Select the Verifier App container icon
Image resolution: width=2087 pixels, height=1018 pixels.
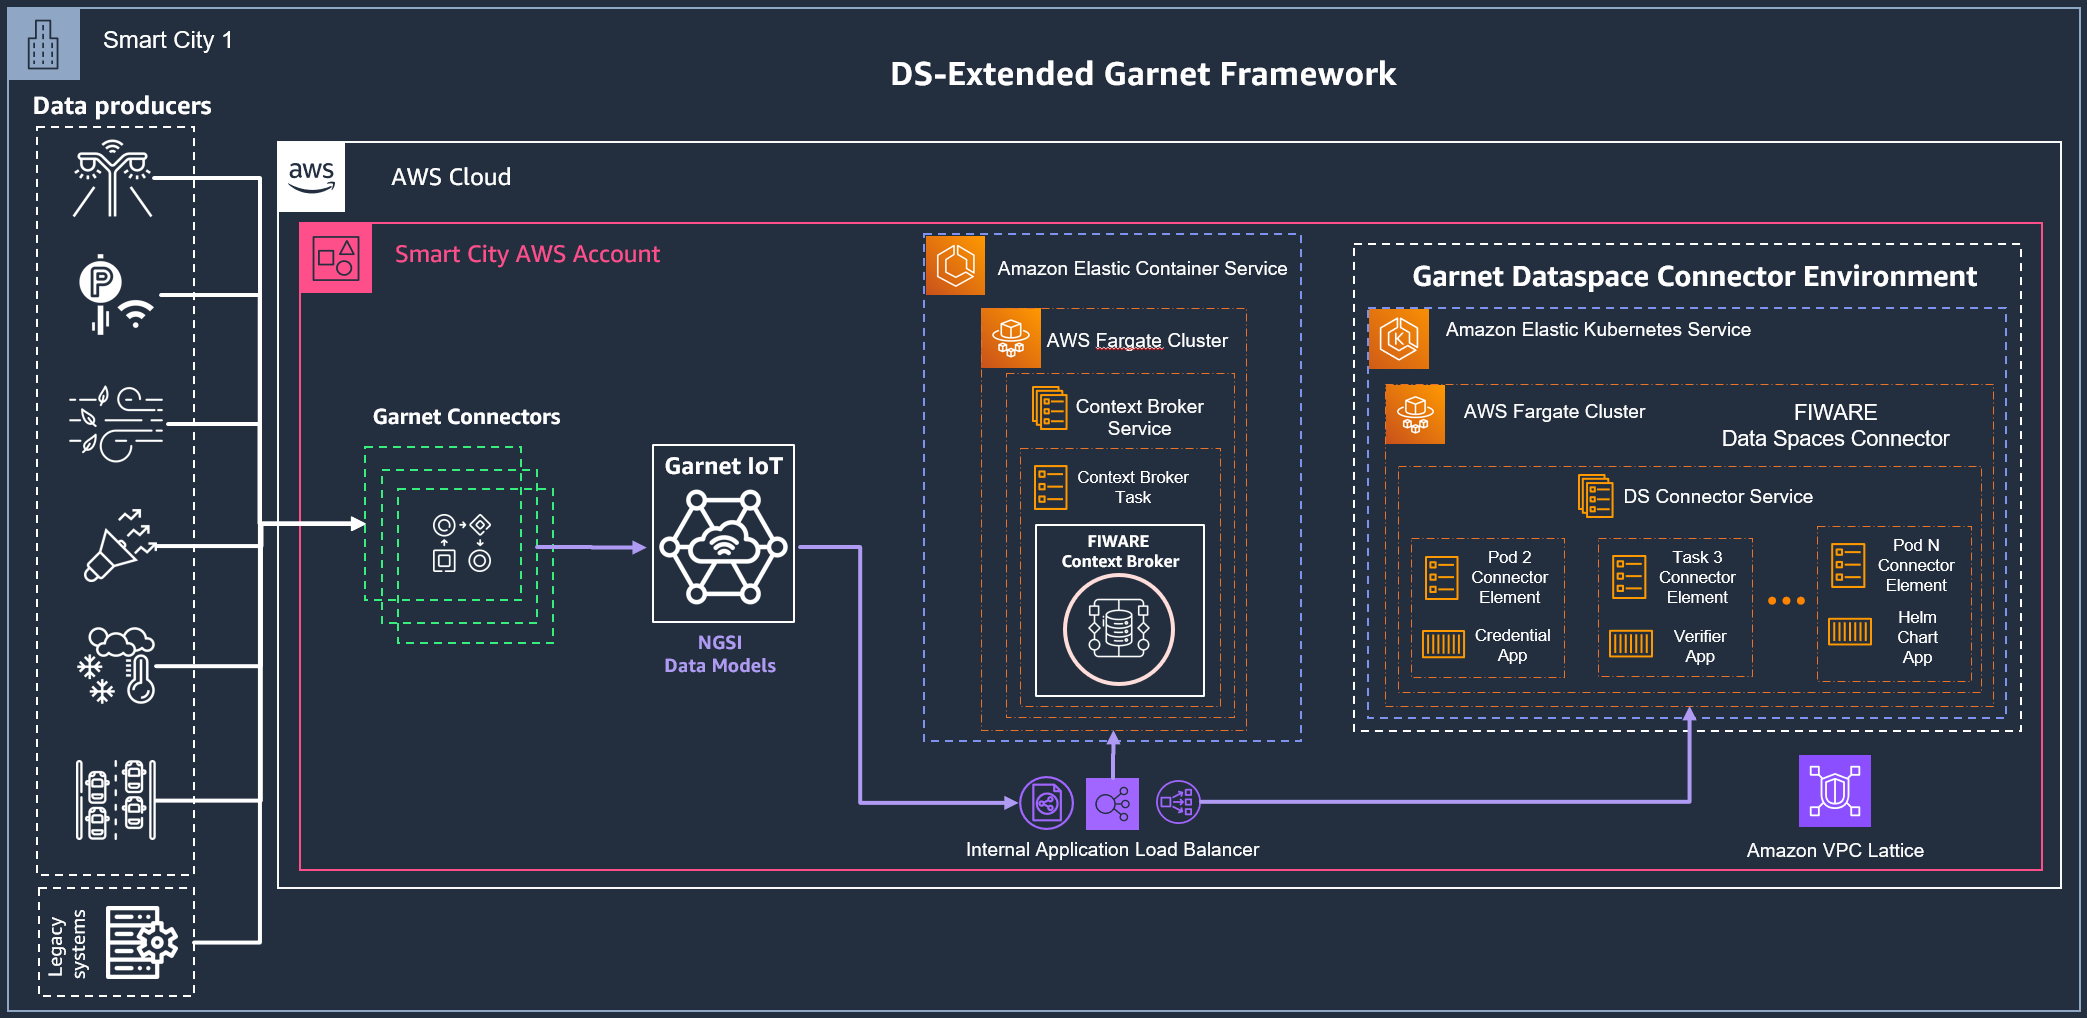[x=1631, y=644]
